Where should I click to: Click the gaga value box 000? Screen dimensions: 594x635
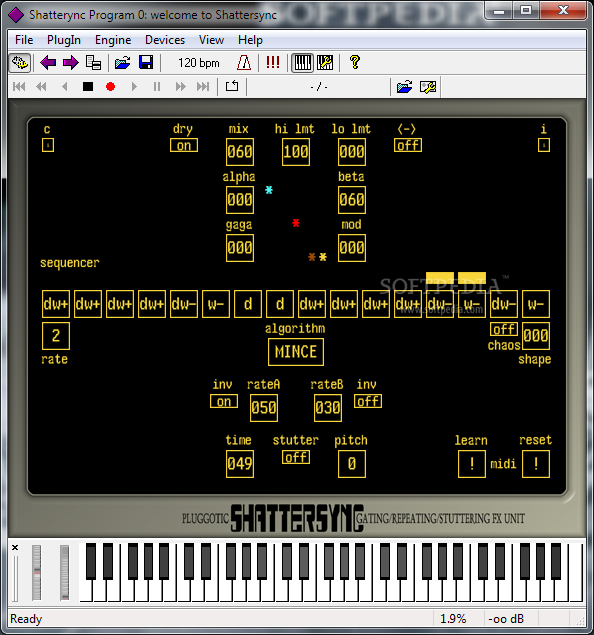pos(240,248)
